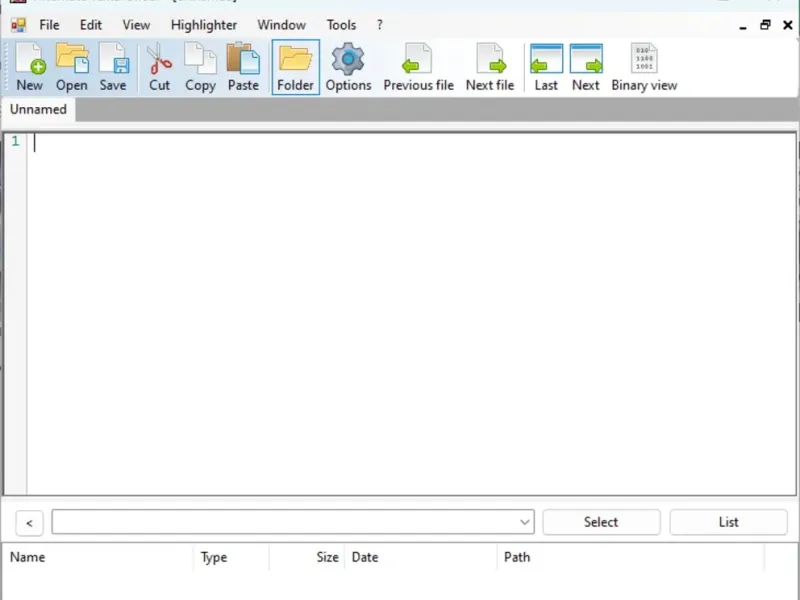Click inside the text editor area
The width and height of the screenshot is (800, 600).
pos(411,314)
